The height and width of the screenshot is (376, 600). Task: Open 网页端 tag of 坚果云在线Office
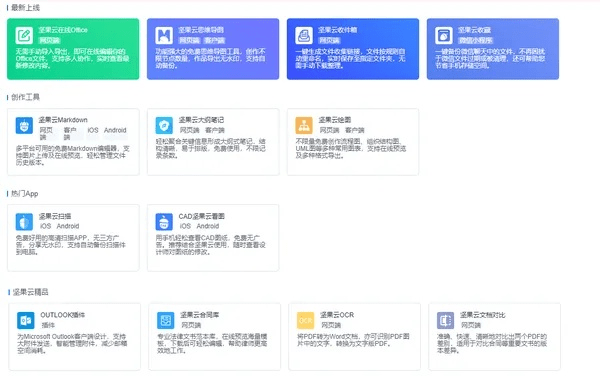coord(49,40)
